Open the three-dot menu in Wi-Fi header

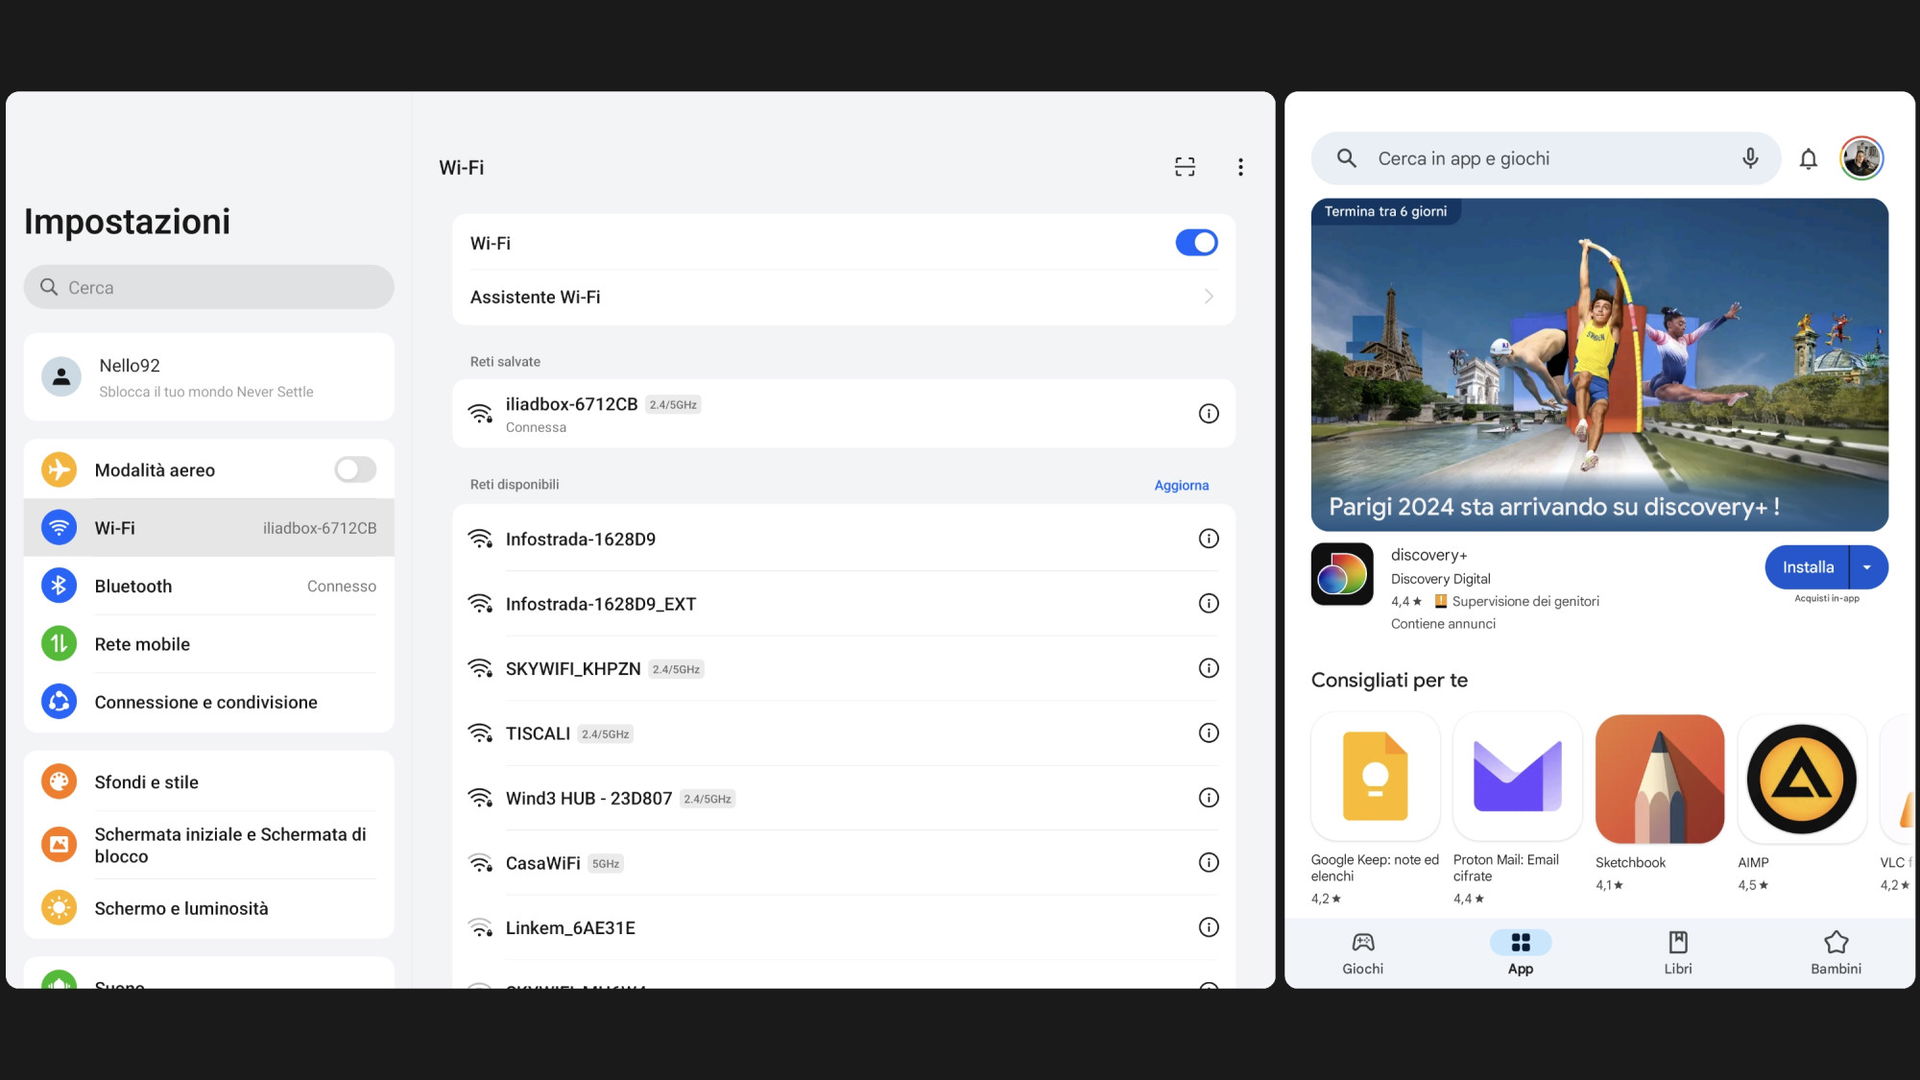point(1240,167)
